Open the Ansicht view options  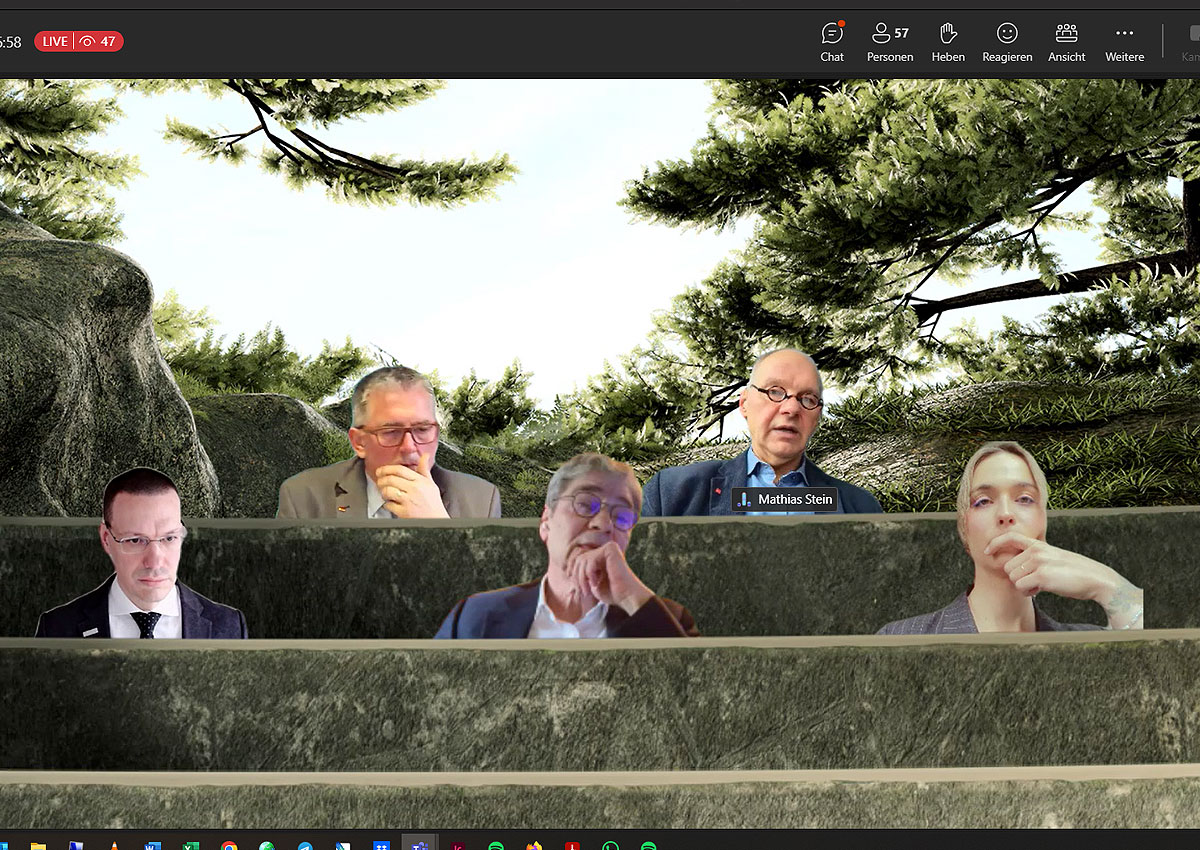(1066, 42)
